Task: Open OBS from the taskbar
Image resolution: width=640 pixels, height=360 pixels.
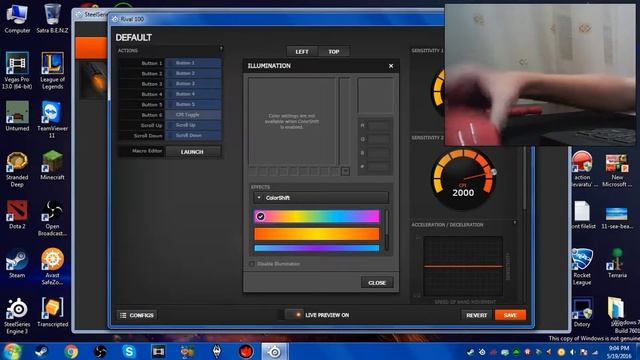Action: tap(100, 351)
